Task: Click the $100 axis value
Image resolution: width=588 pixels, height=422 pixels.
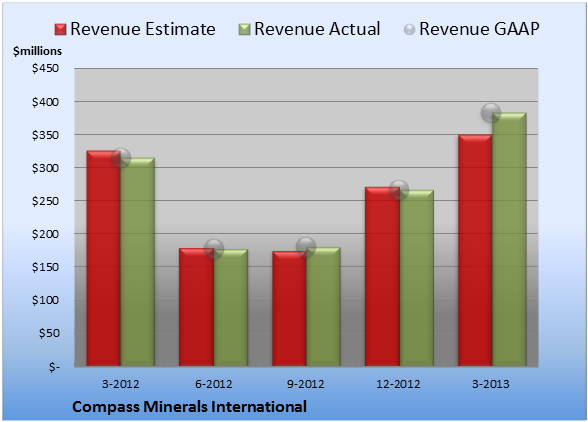Action: pos(45,300)
